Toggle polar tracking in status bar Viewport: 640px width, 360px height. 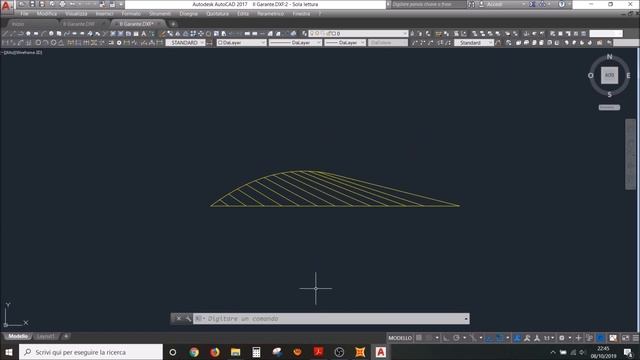pyautogui.click(x=456, y=338)
